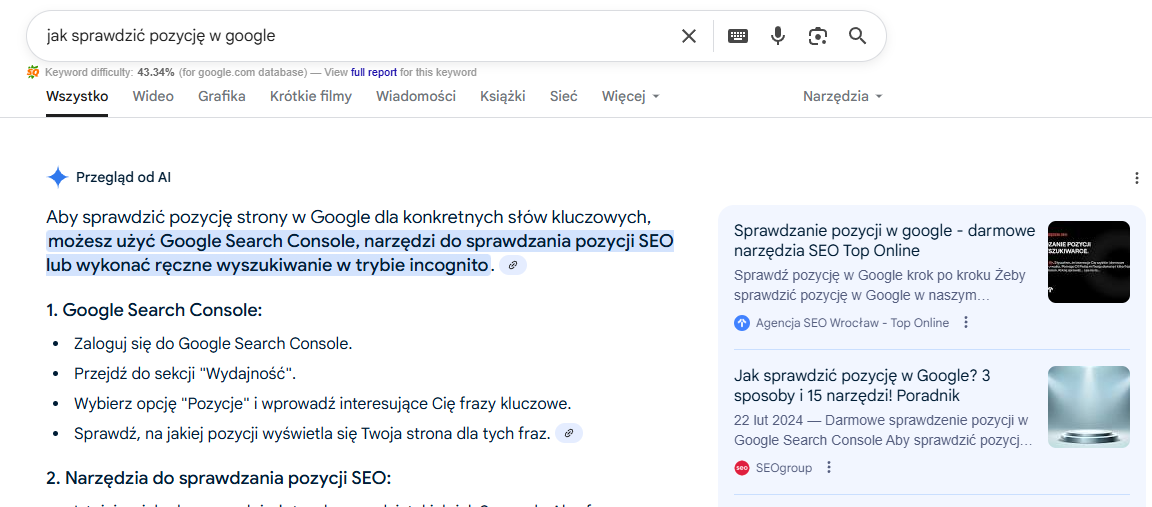Select the Wszystko tab
Screen dimensions: 1152x507
77,96
